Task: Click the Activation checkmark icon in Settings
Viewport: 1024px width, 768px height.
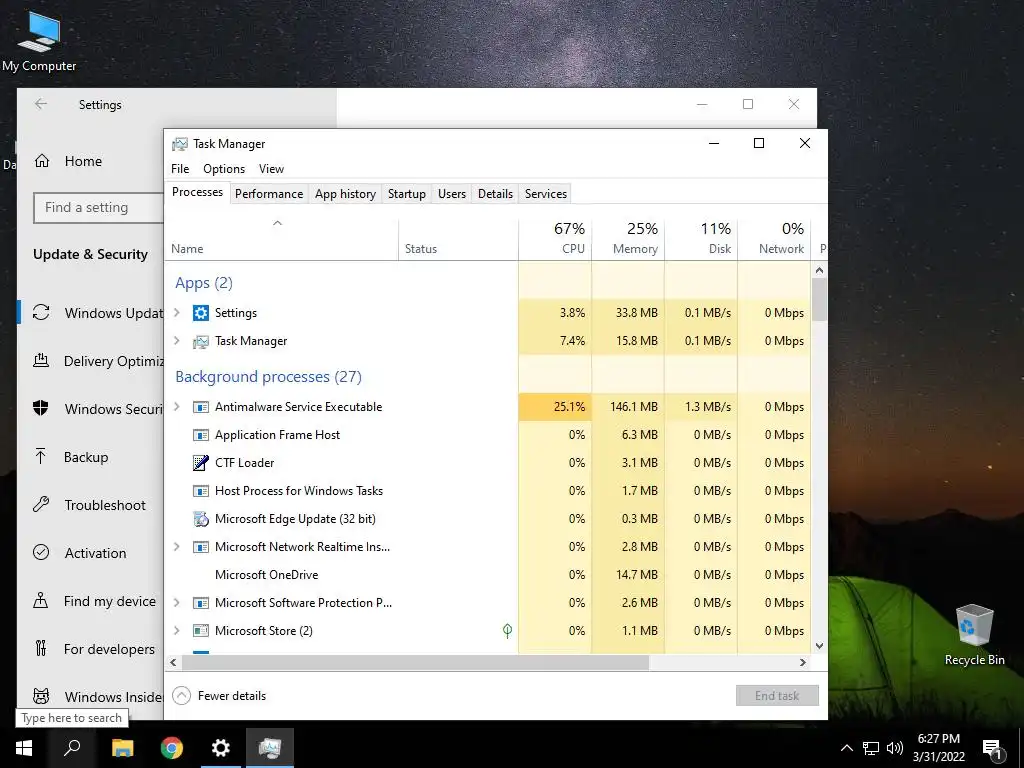Action: coord(41,552)
